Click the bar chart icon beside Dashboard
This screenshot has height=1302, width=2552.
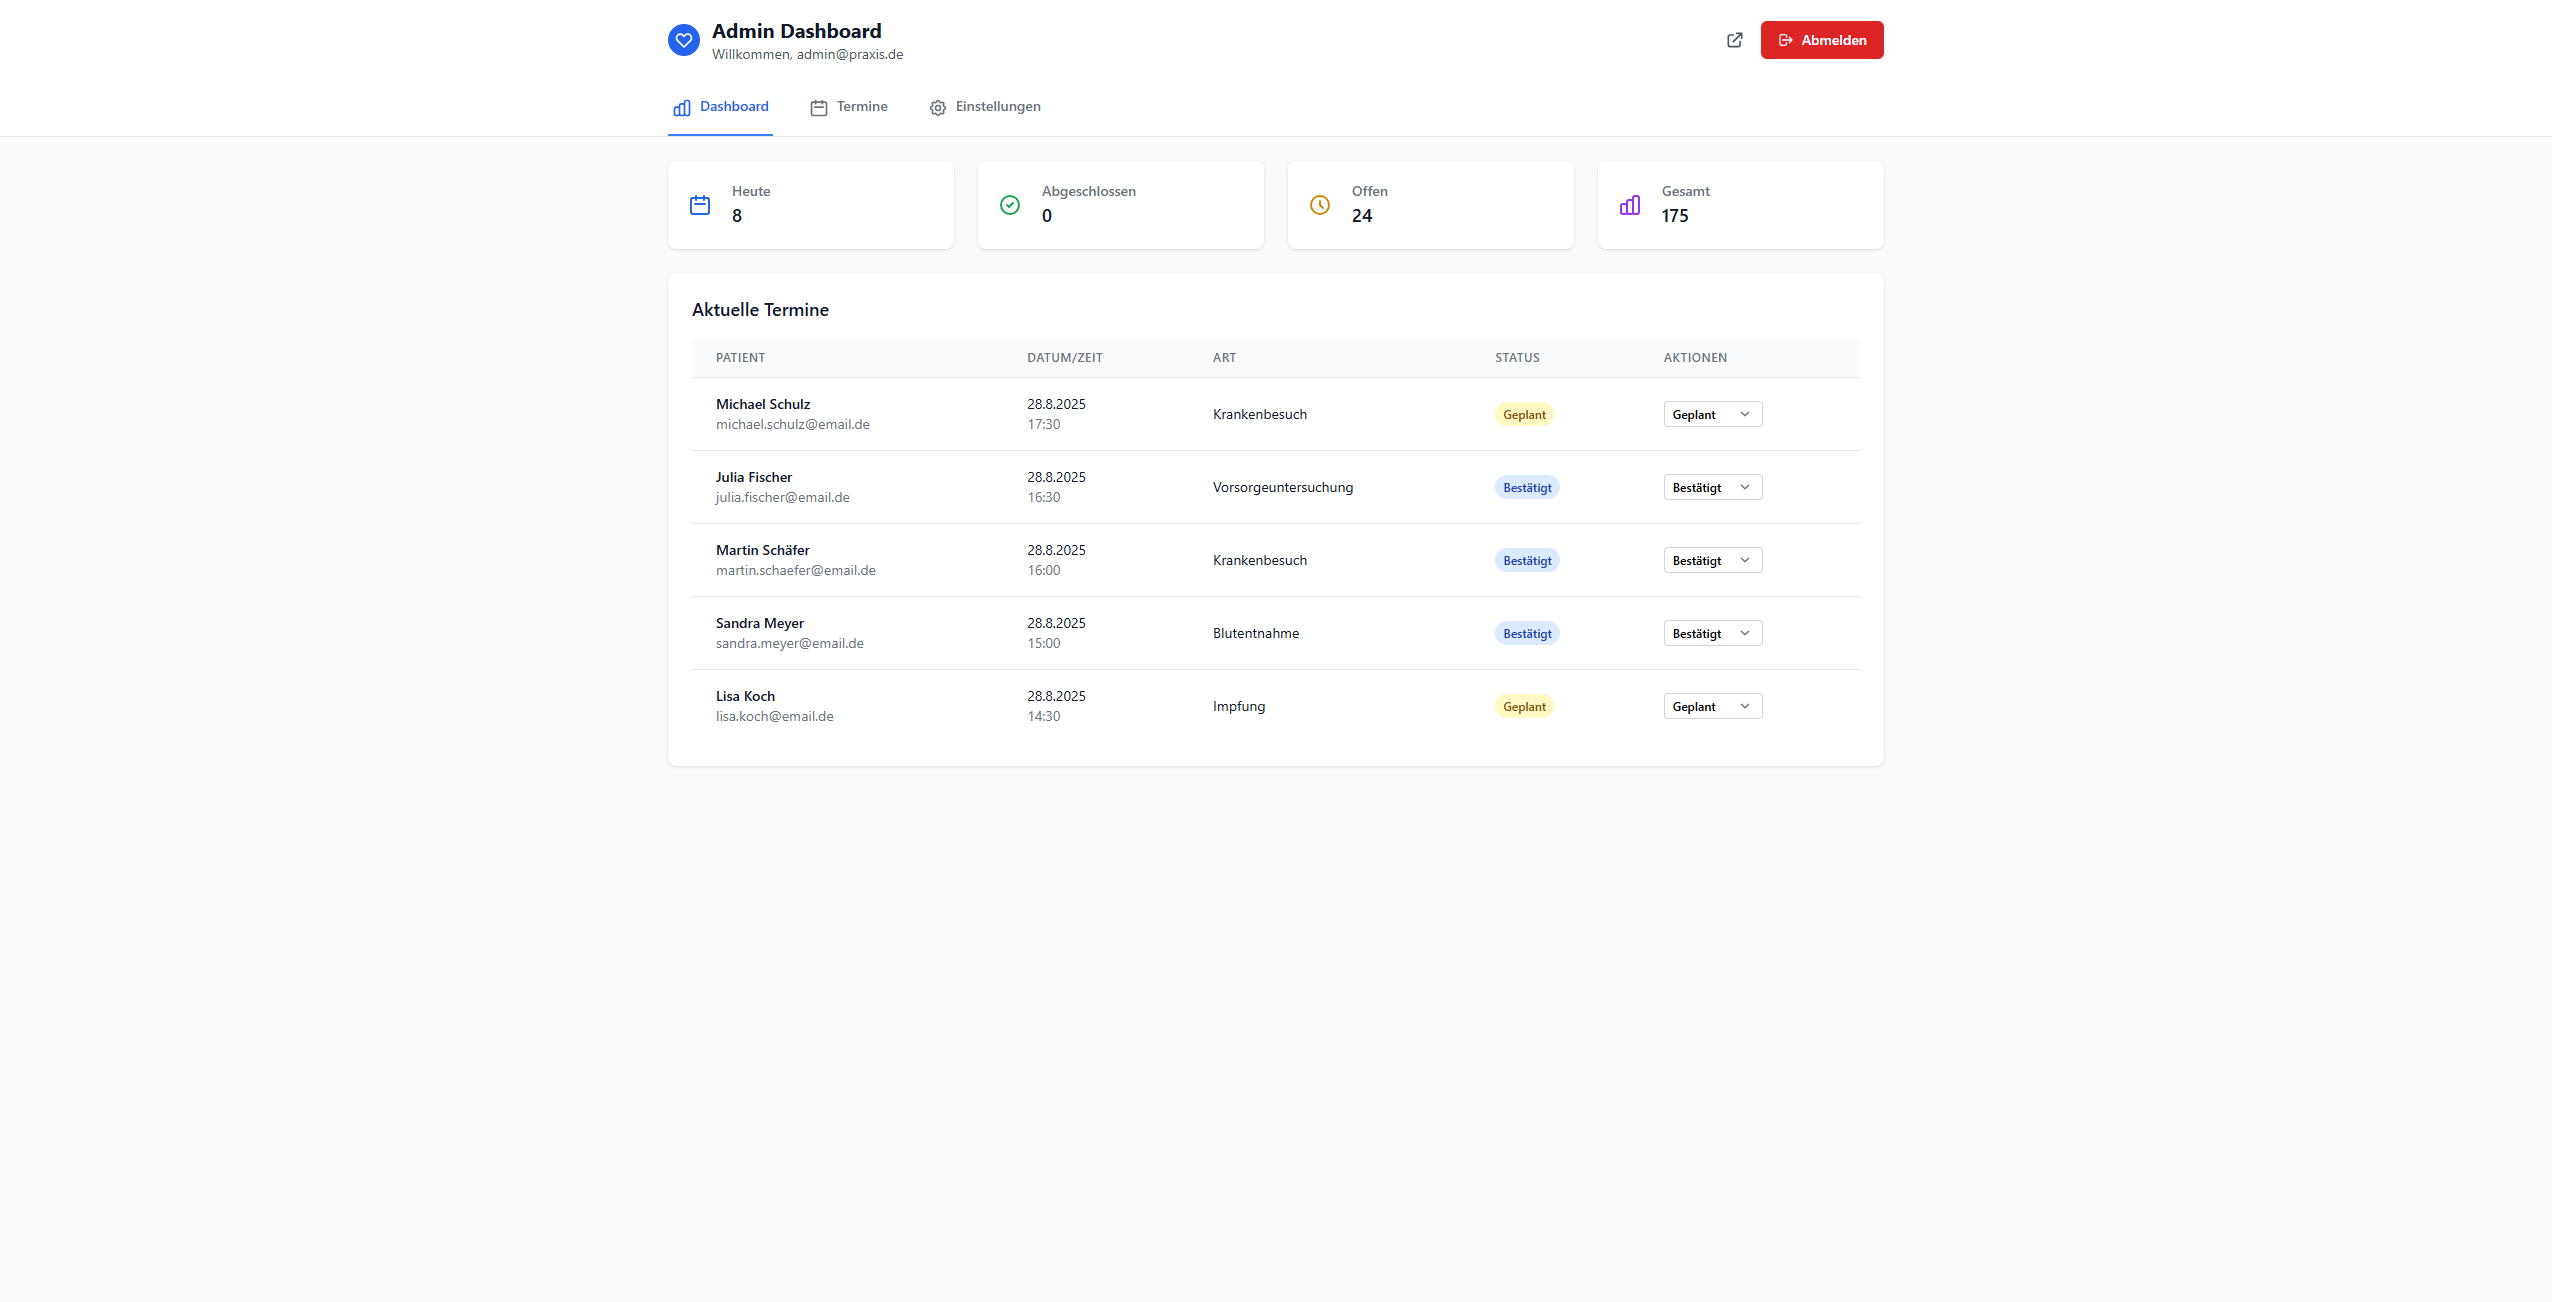(681, 107)
